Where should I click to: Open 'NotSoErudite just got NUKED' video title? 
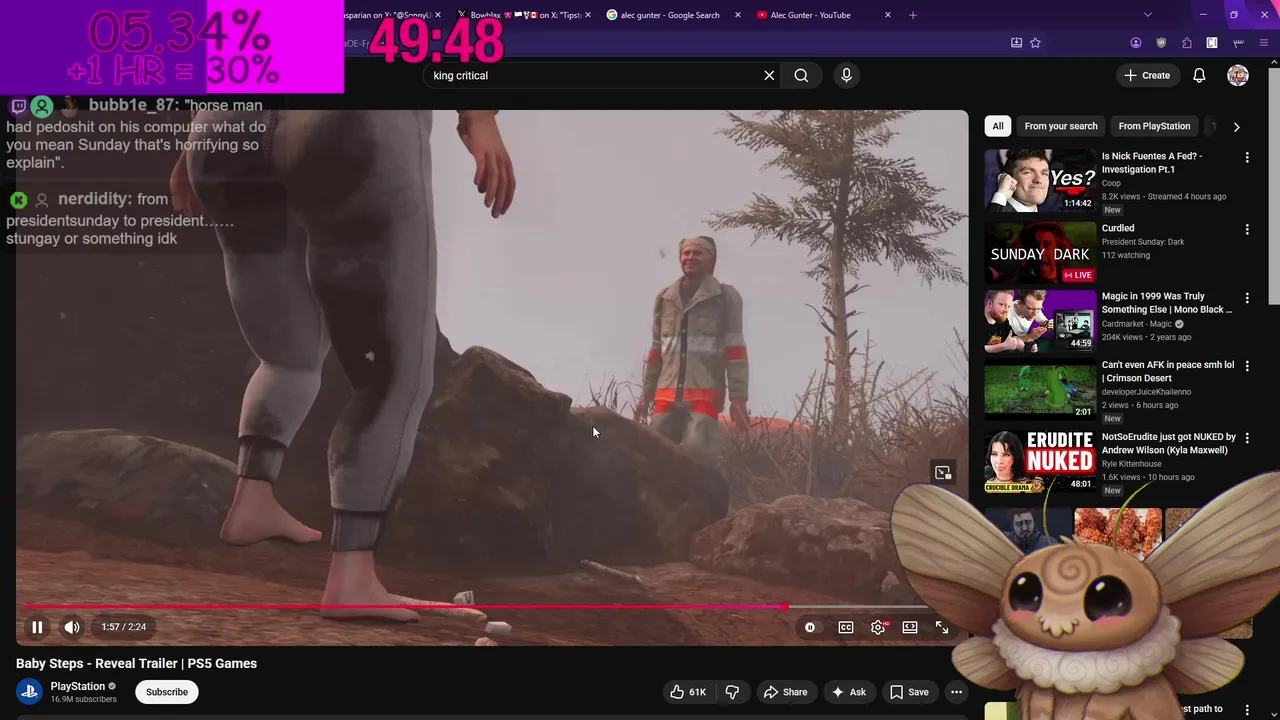pos(1168,444)
